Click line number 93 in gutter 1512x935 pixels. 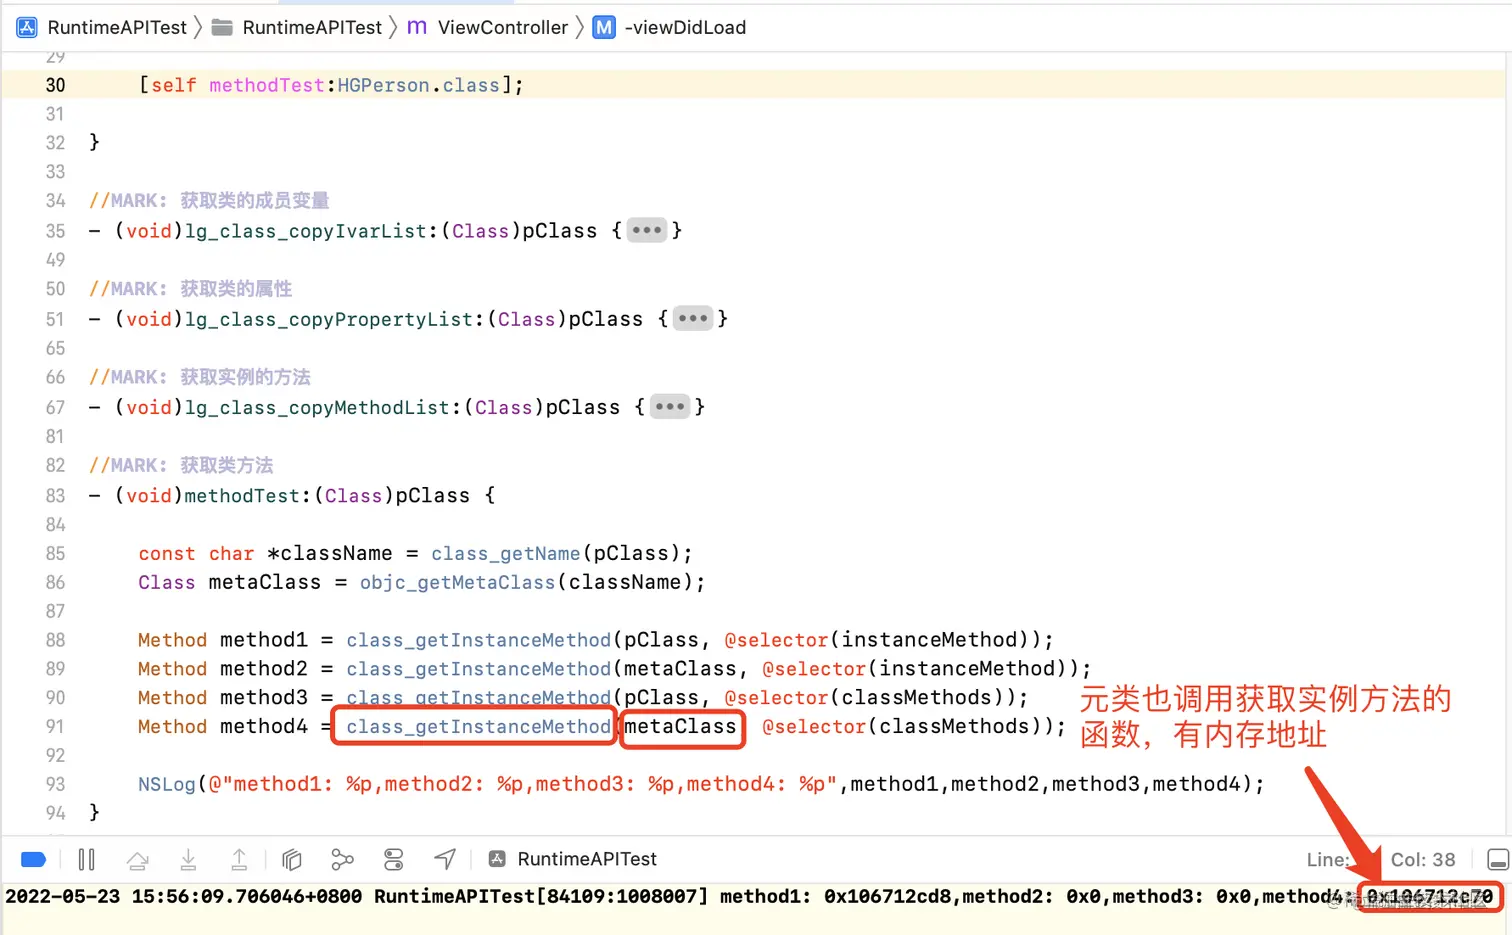pos(55,784)
